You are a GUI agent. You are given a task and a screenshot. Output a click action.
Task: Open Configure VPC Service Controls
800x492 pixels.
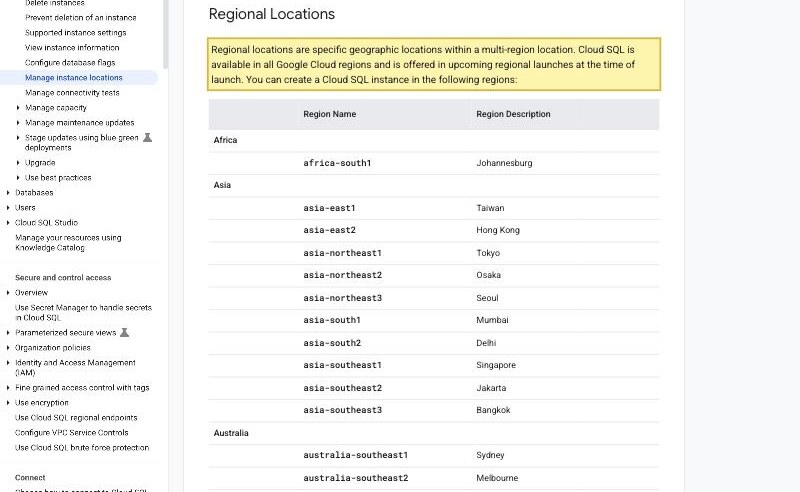click(x=71, y=432)
